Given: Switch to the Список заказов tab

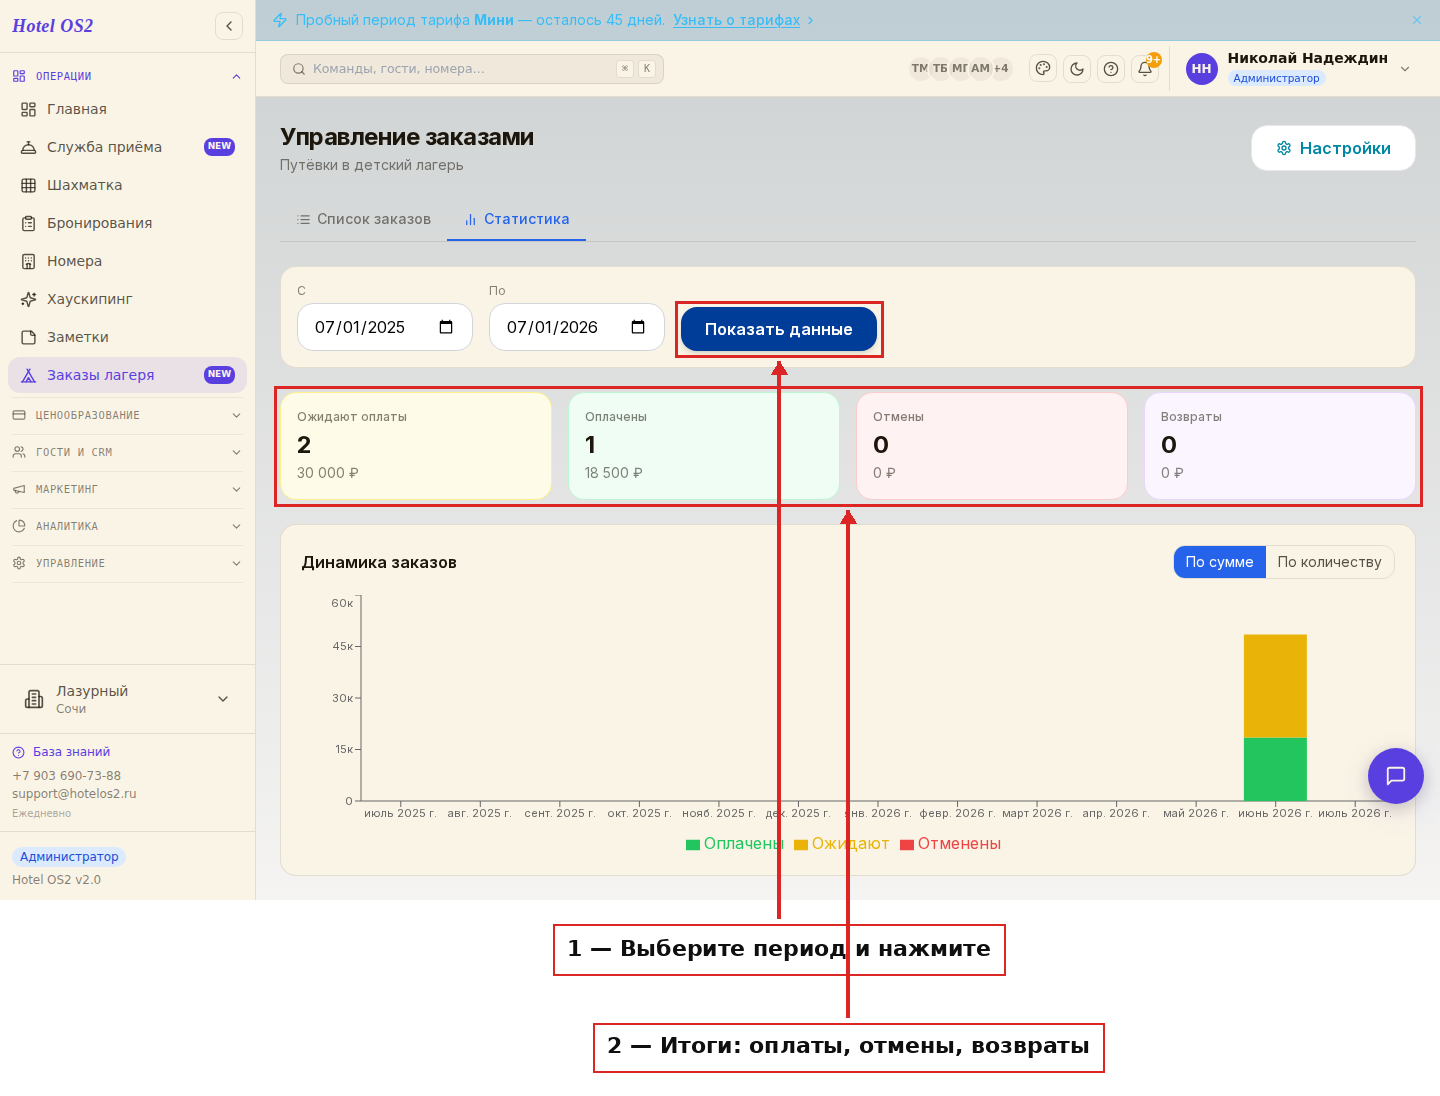Looking at the screenshot, I should tap(364, 219).
